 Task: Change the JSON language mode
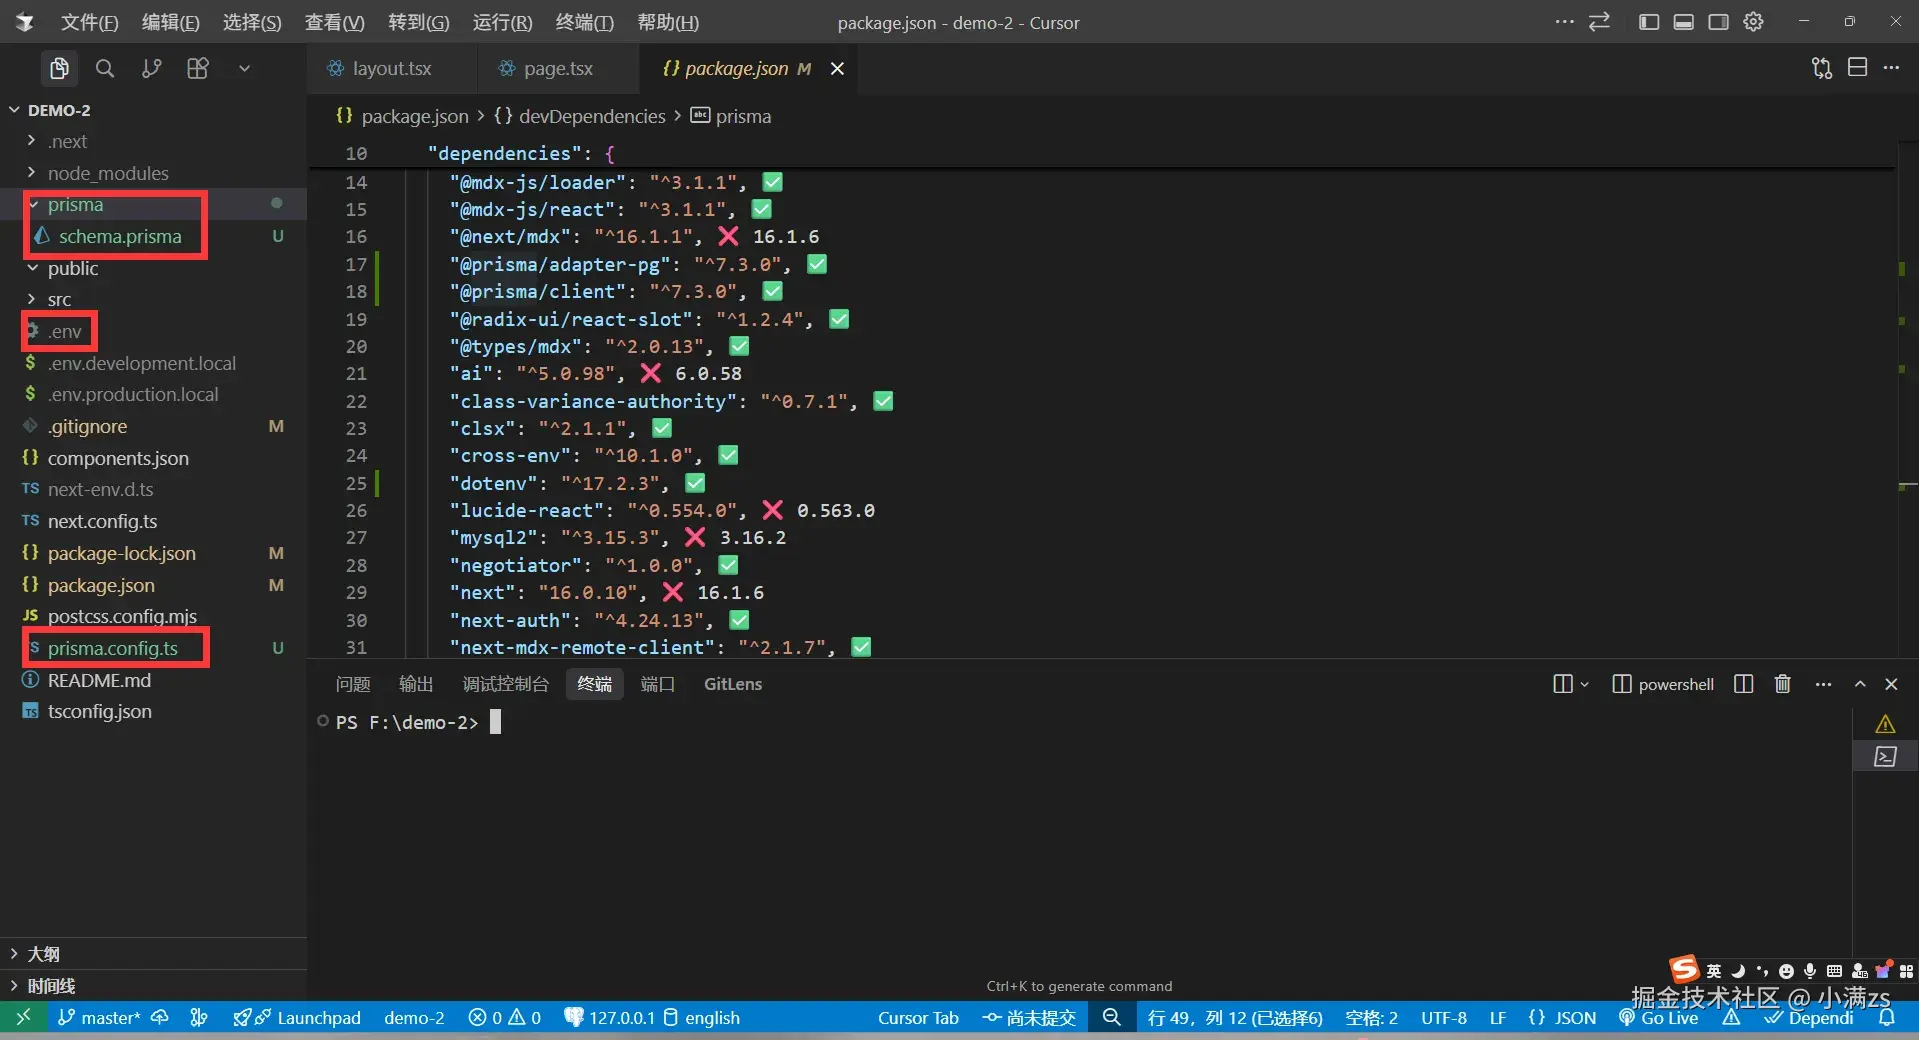click(1575, 1018)
